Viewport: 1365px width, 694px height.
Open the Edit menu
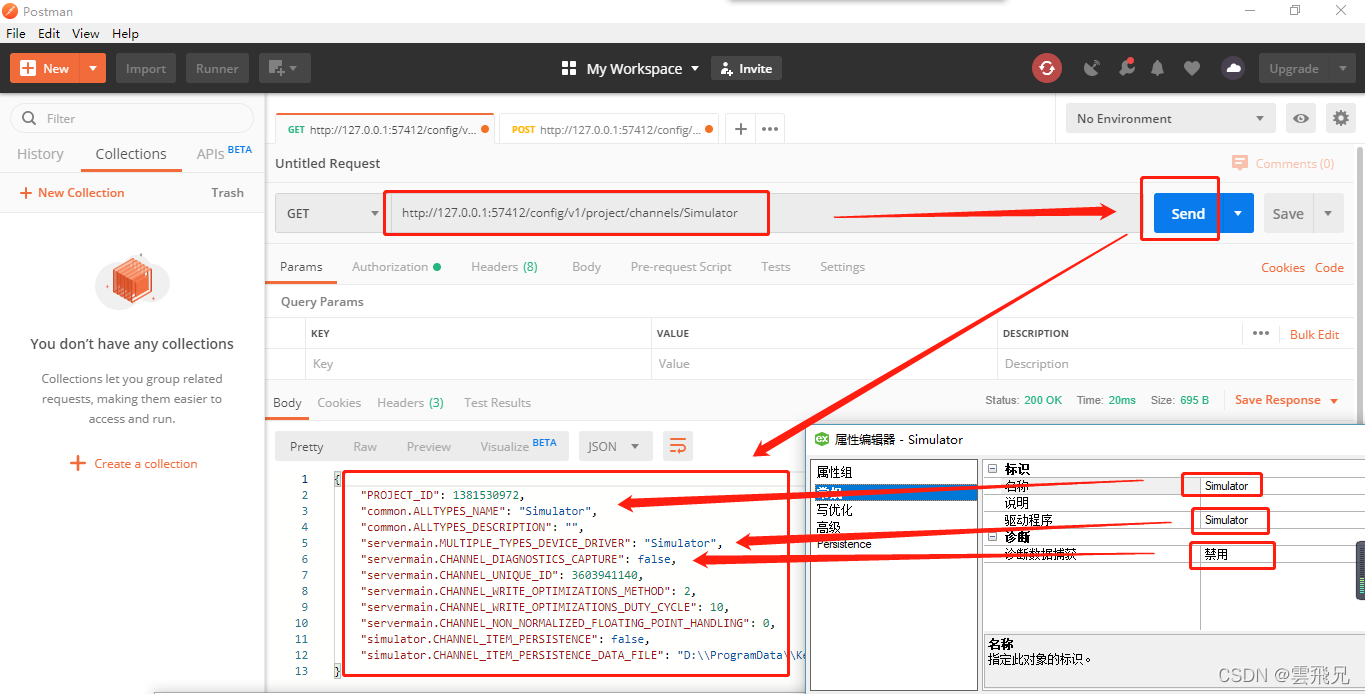(x=49, y=33)
